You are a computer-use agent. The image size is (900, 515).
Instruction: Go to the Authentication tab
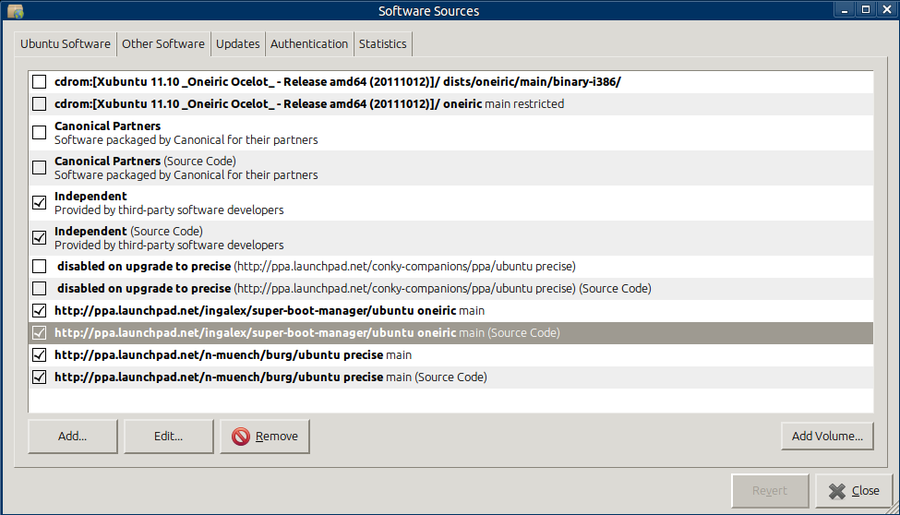coord(309,44)
